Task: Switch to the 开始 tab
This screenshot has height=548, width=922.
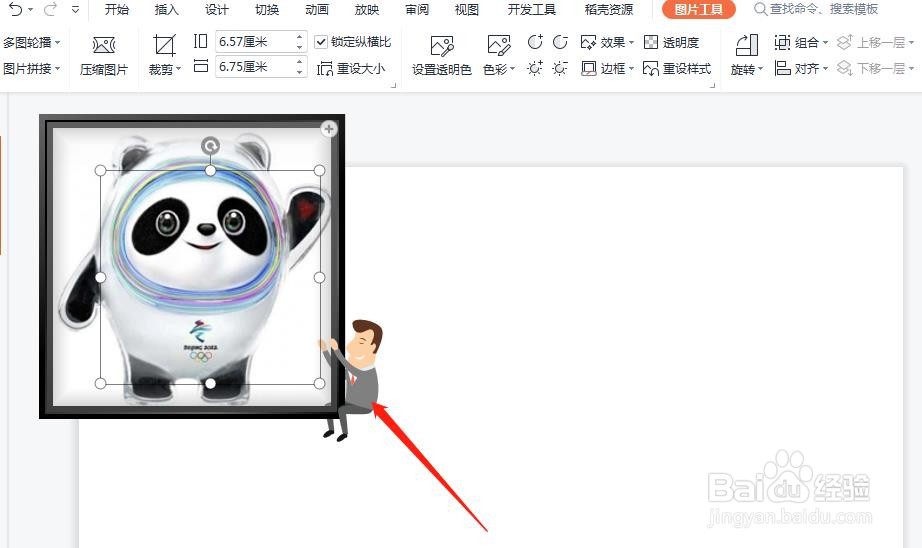Action: click(x=116, y=9)
